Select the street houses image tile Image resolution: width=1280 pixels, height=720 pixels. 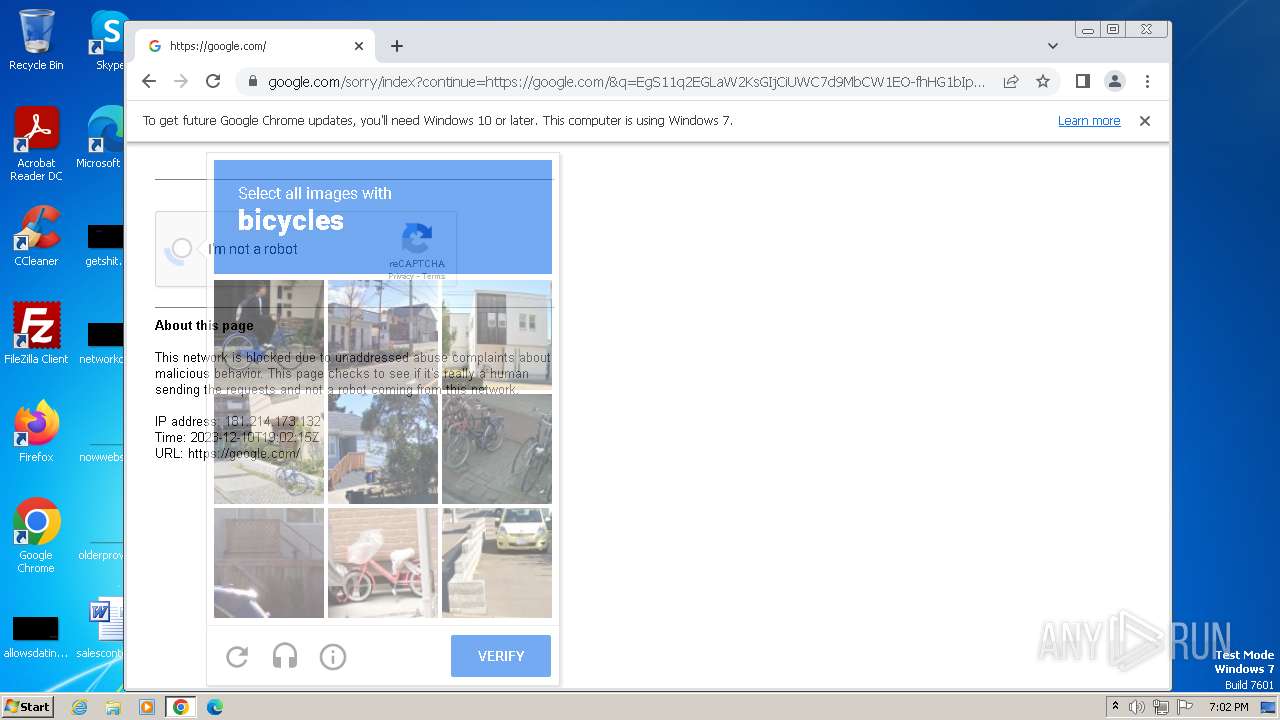pos(383,335)
